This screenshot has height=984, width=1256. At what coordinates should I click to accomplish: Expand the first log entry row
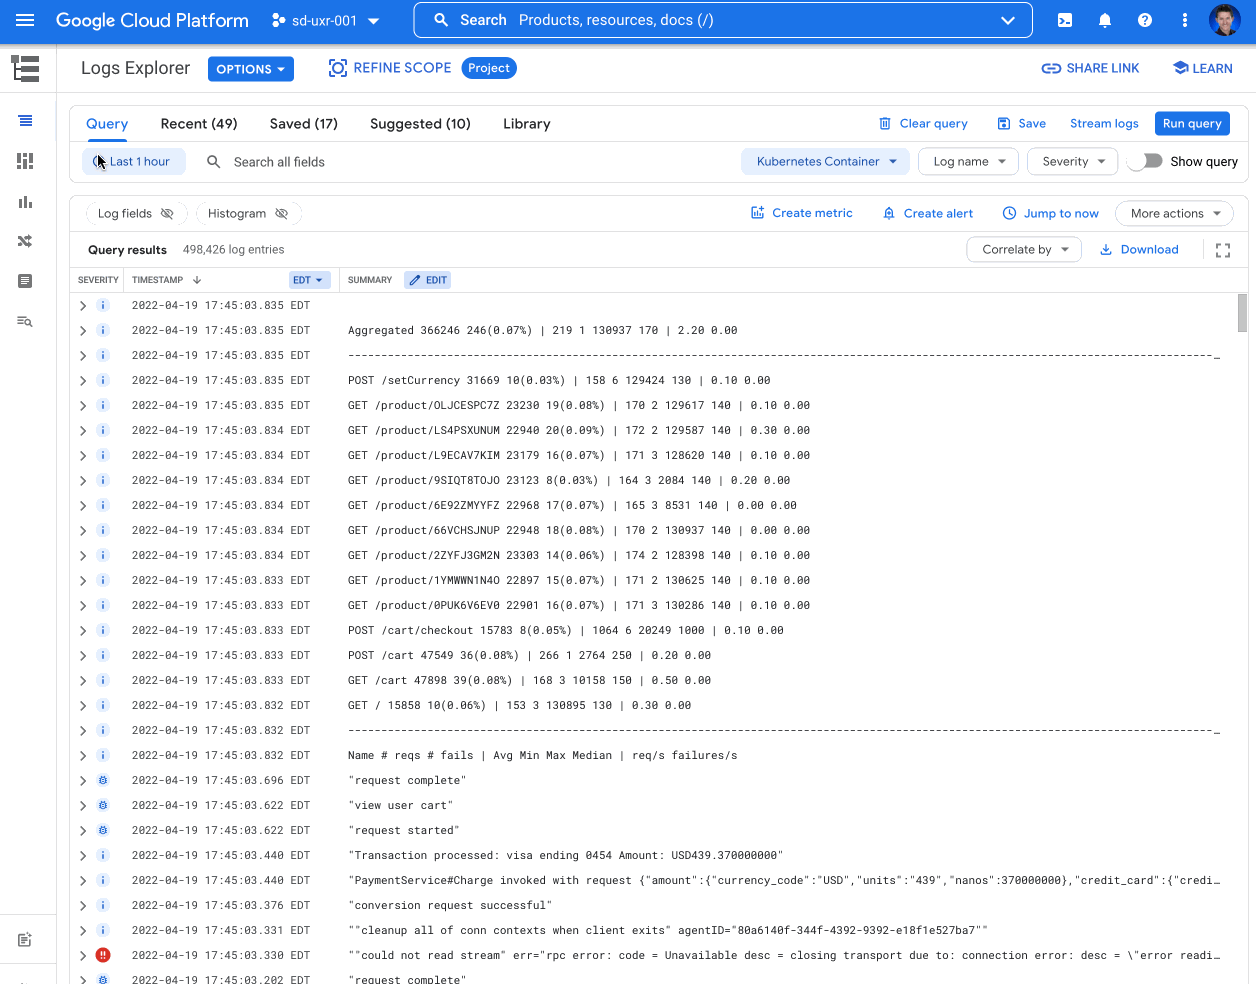click(83, 305)
